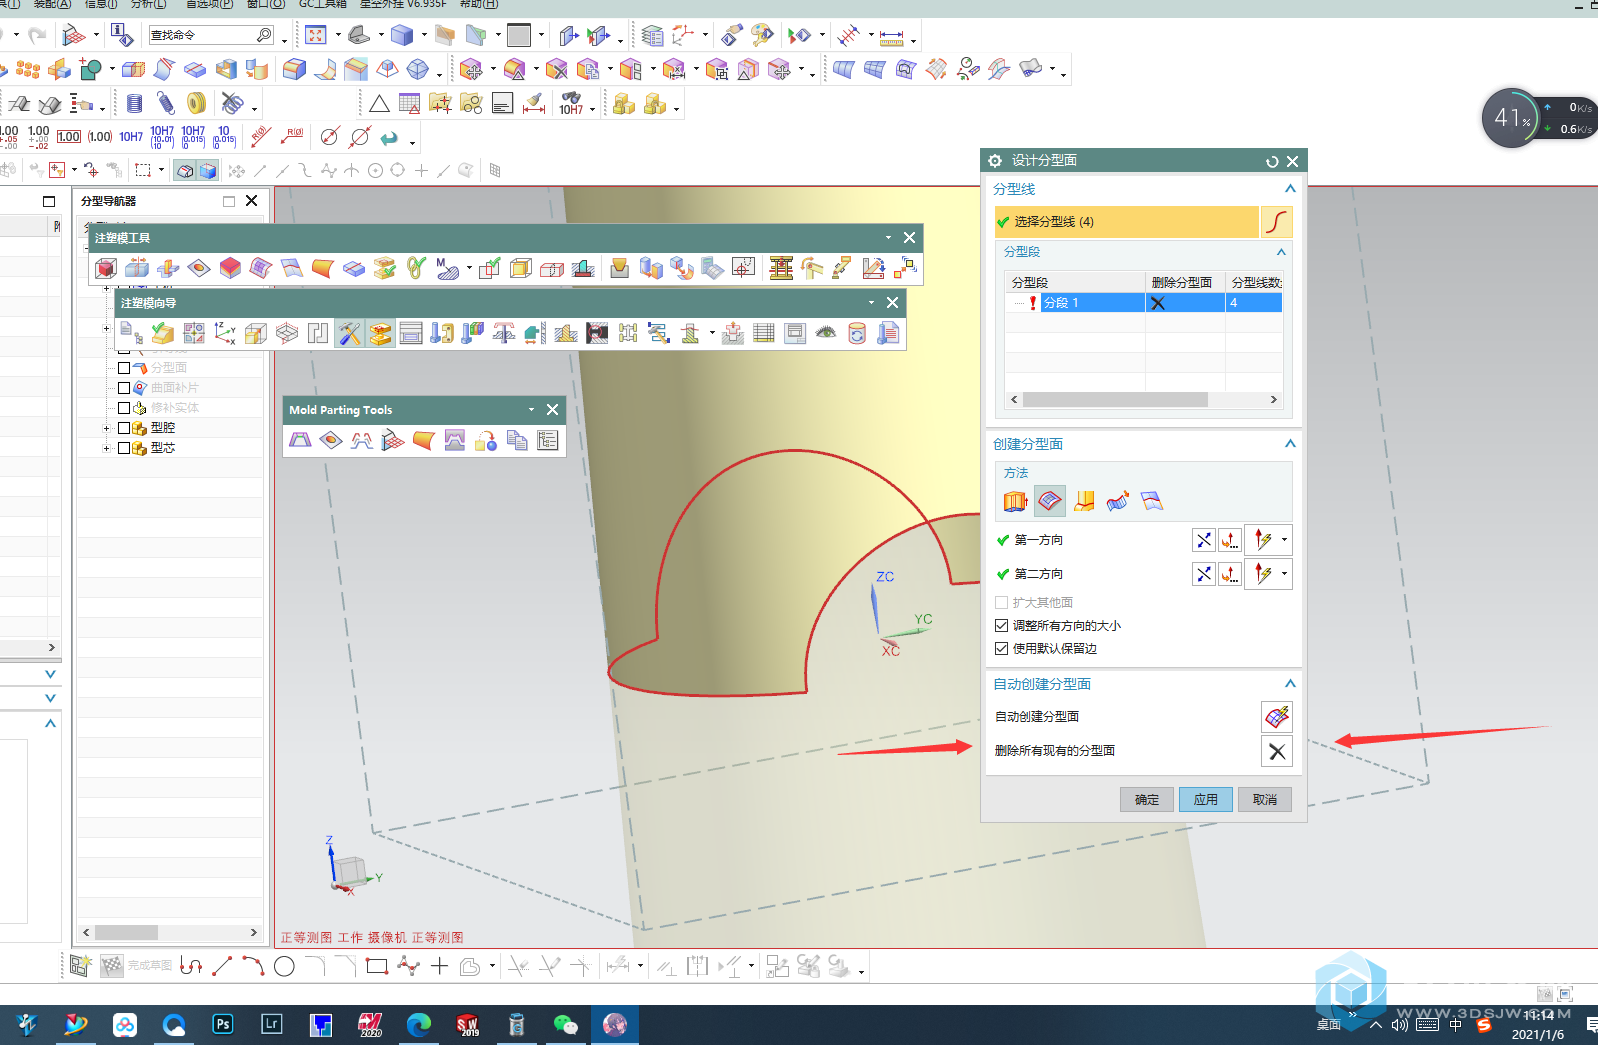Expand the 型芯 tree node

pyautogui.click(x=107, y=448)
